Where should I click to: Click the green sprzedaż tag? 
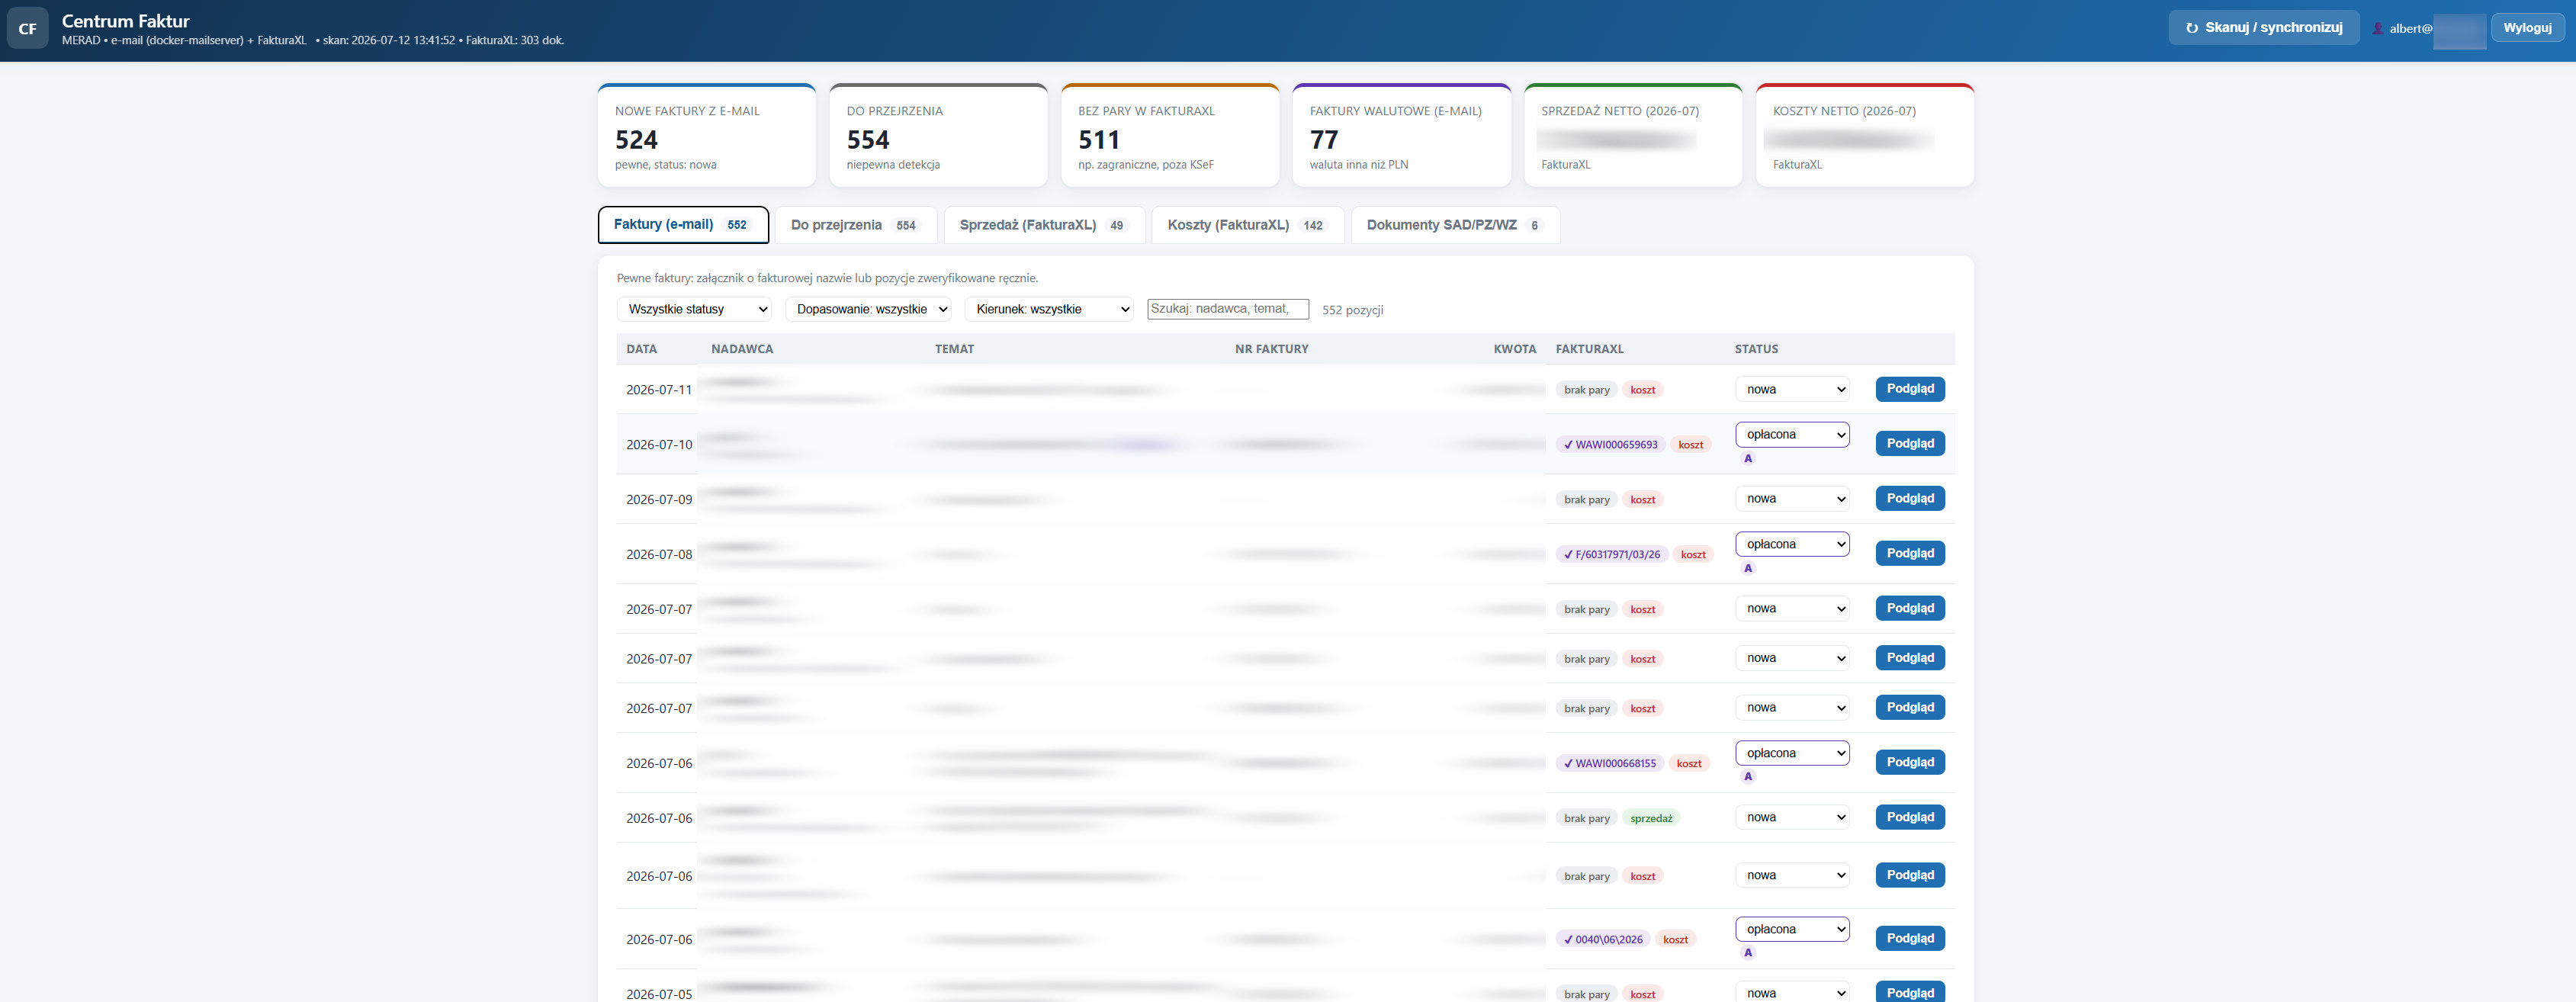1651,819
